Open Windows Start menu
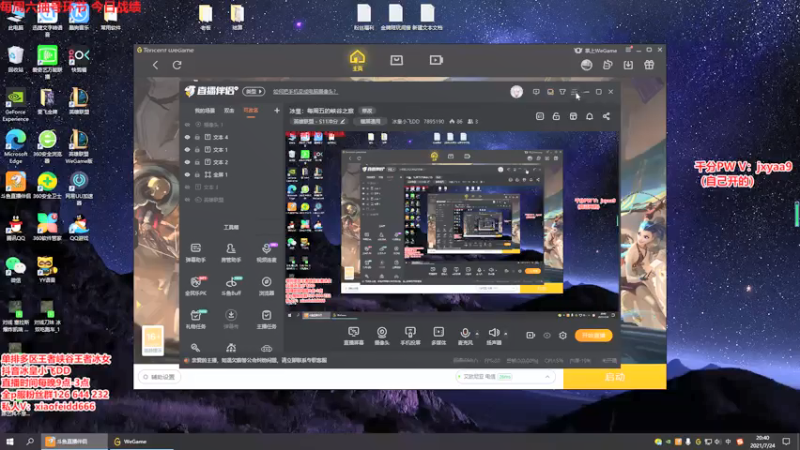The image size is (800, 450). point(9,442)
